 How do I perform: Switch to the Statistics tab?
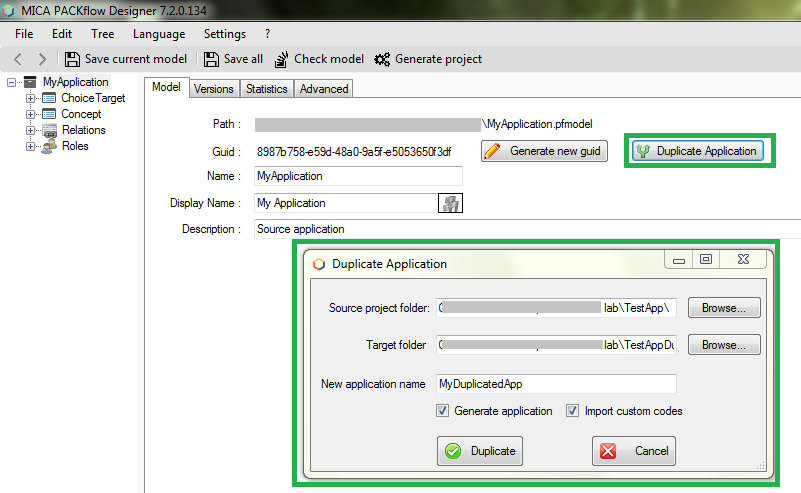click(x=266, y=89)
